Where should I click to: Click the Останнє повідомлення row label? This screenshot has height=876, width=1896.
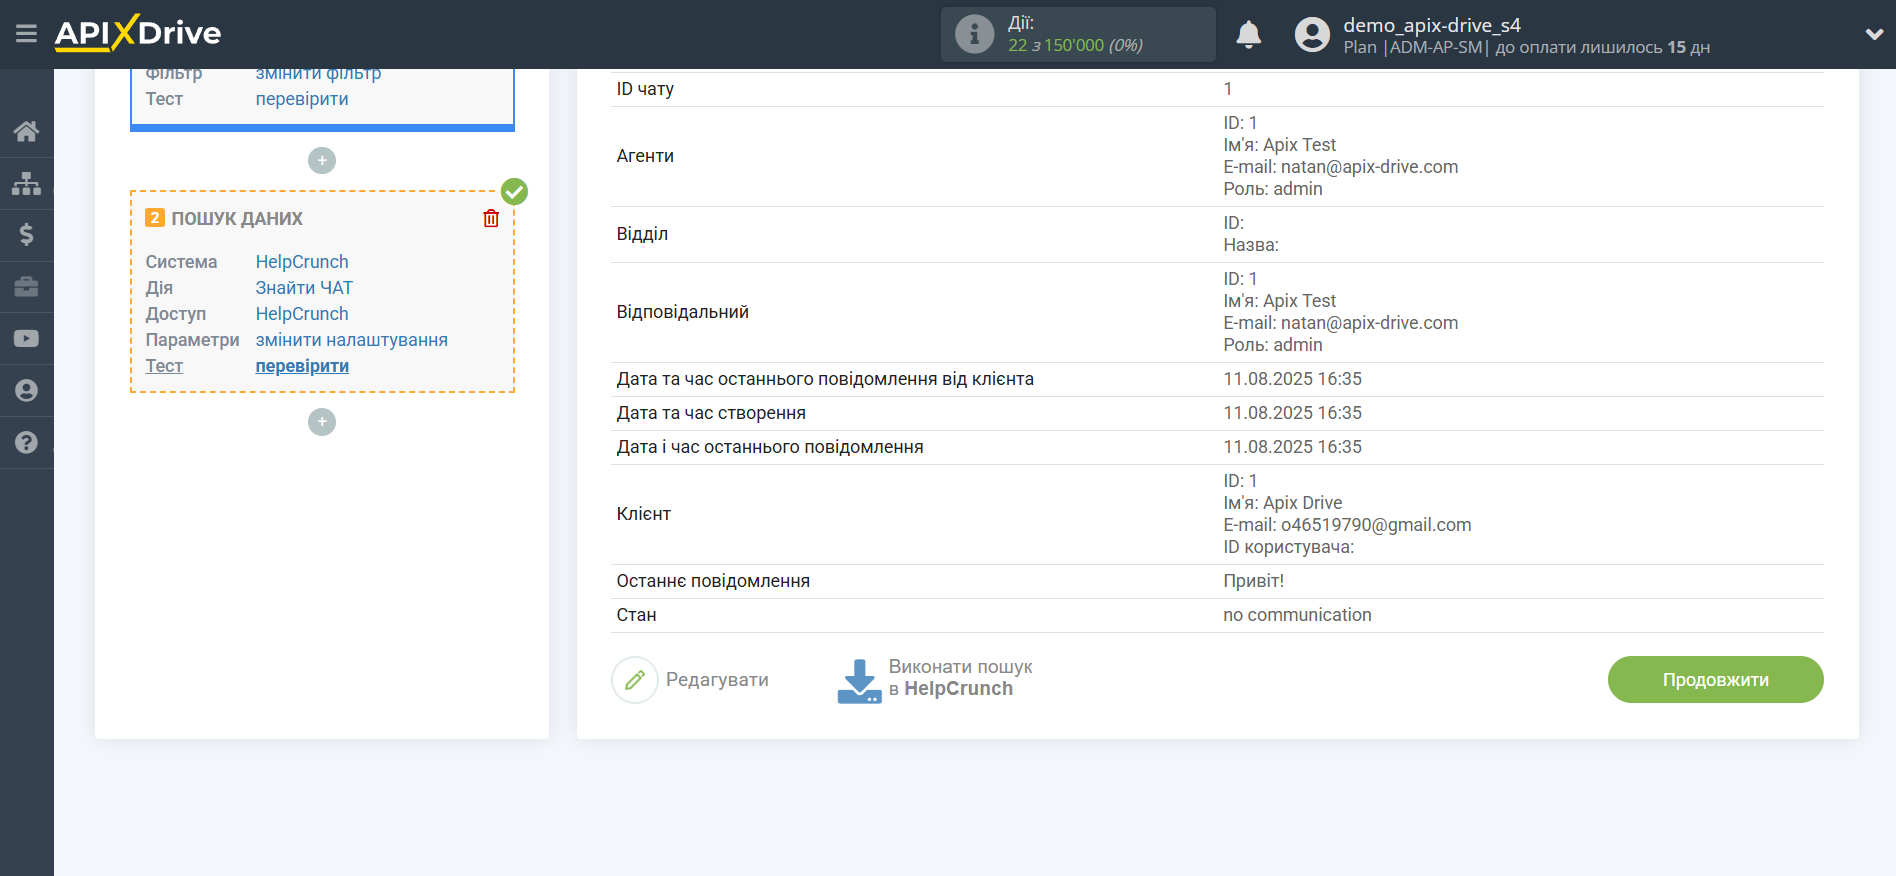713,581
